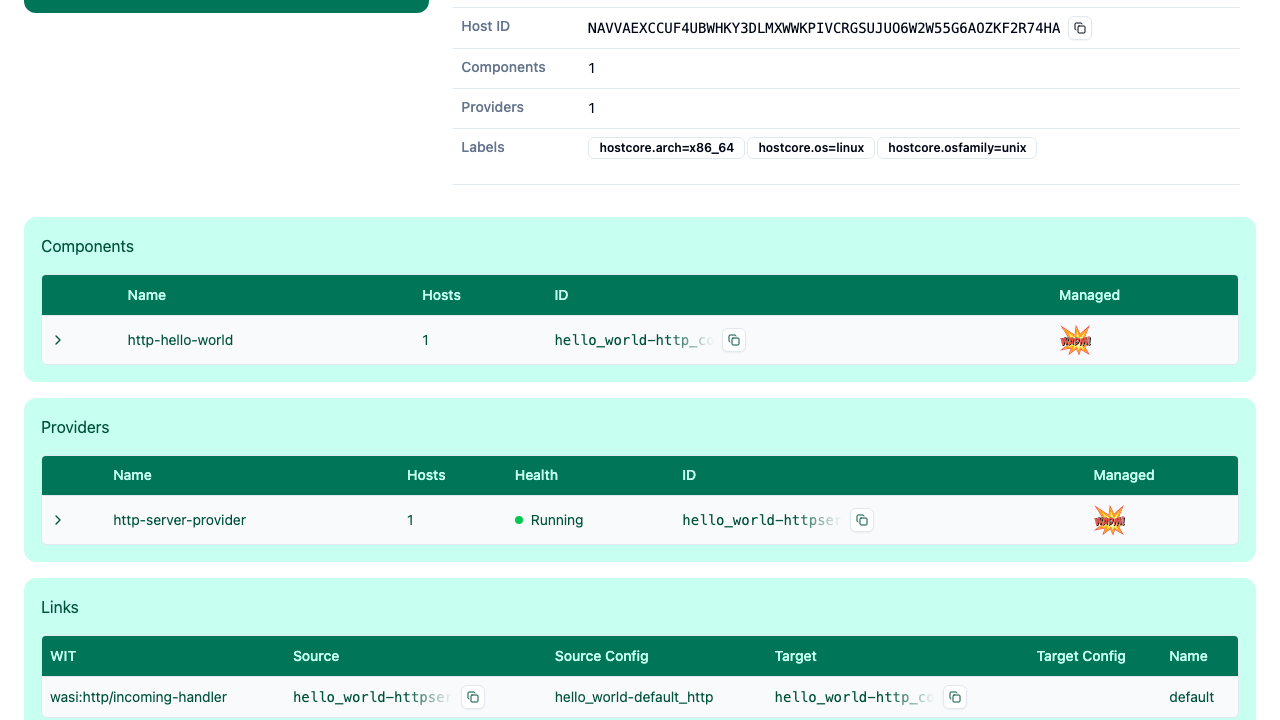Click the Providers table Health column header
Image resolution: width=1280 pixels, height=720 pixels.
[x=536, y=475]
